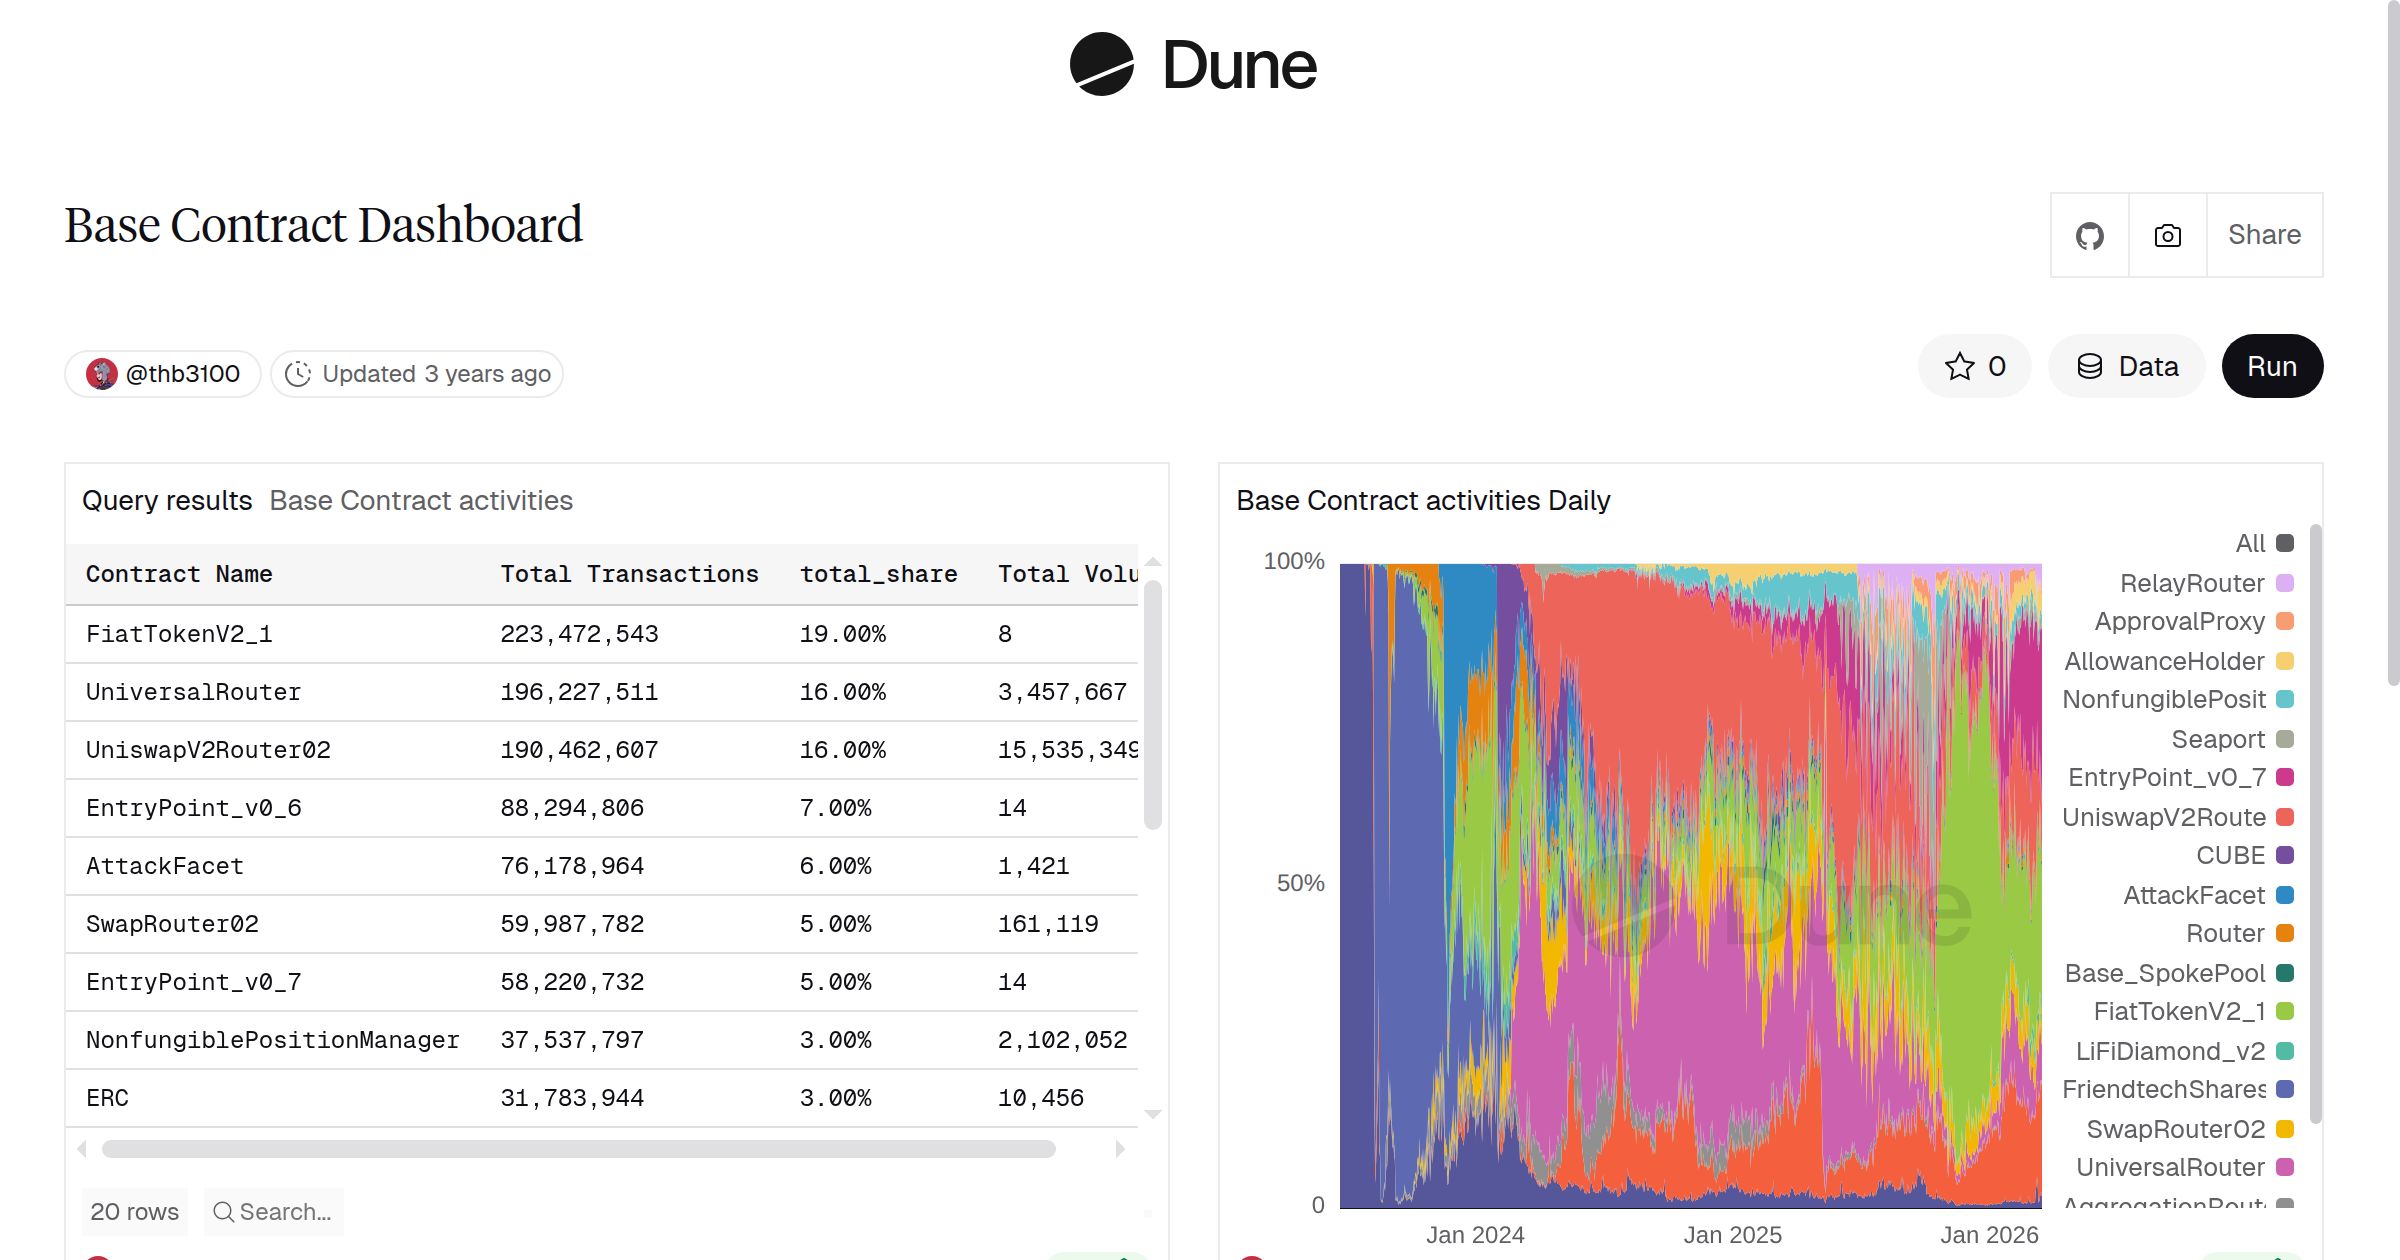The image size is (2400, 1260).
Task: Switch to the Base Contract activities tab
Action: (x=420, y=500)
